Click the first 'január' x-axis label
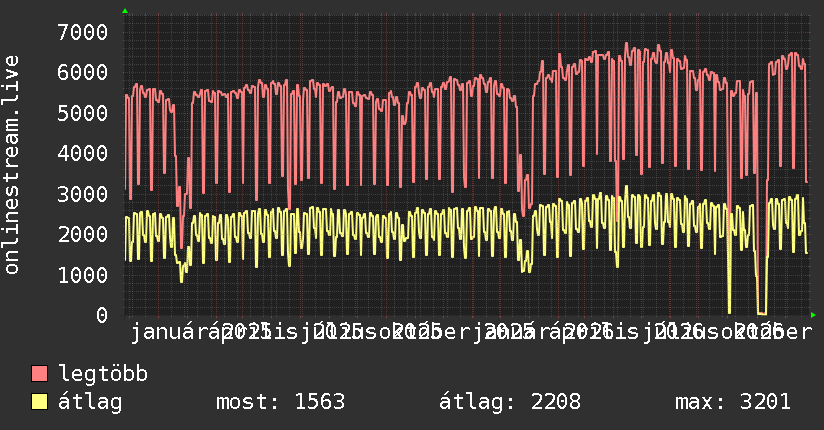The width and height of the screenshot is (824, 430). 170,332
